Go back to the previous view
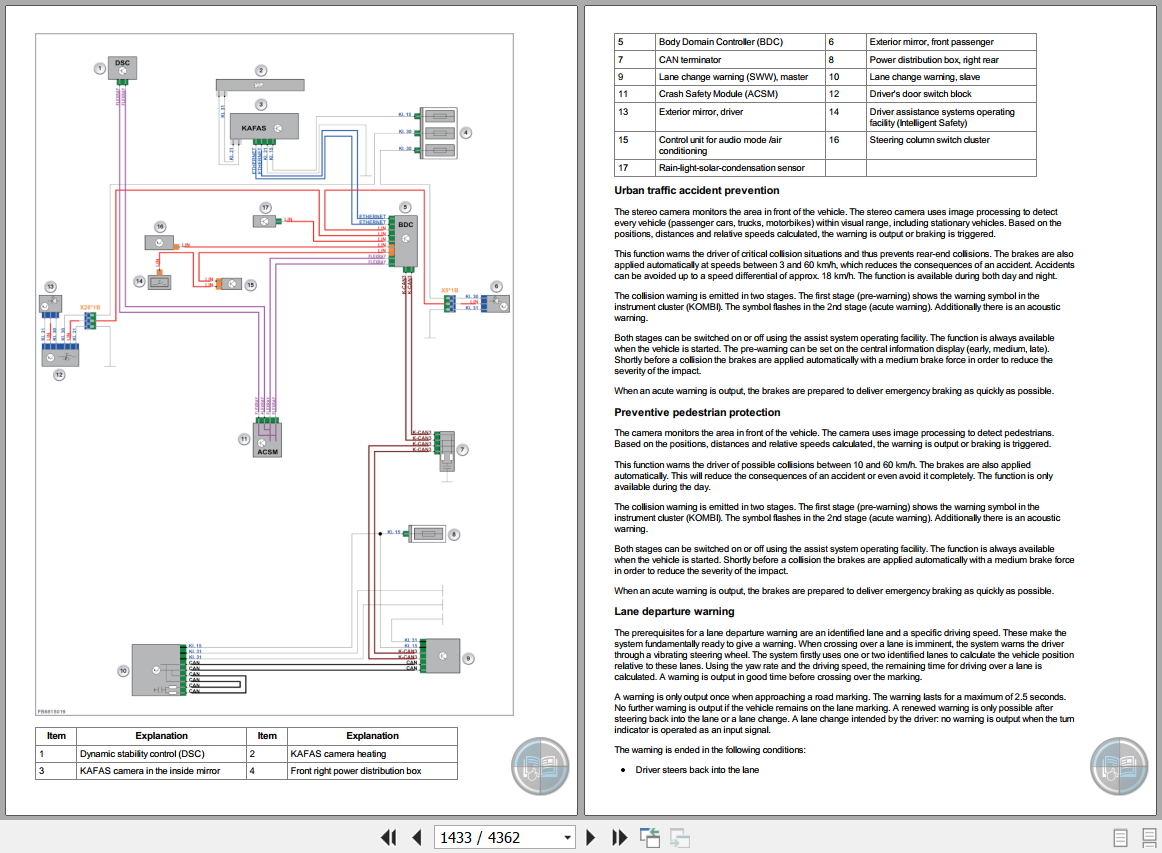Screen dimensions: 1162x853 point(650,837)
